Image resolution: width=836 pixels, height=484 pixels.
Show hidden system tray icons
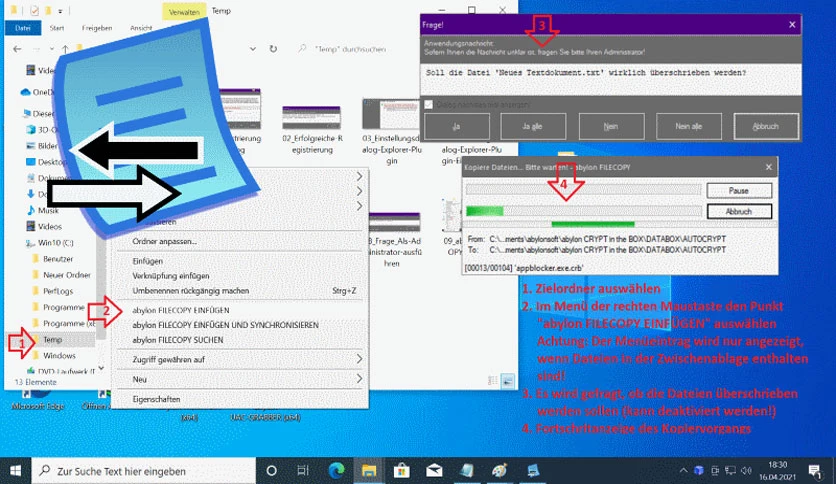[683, 471]
